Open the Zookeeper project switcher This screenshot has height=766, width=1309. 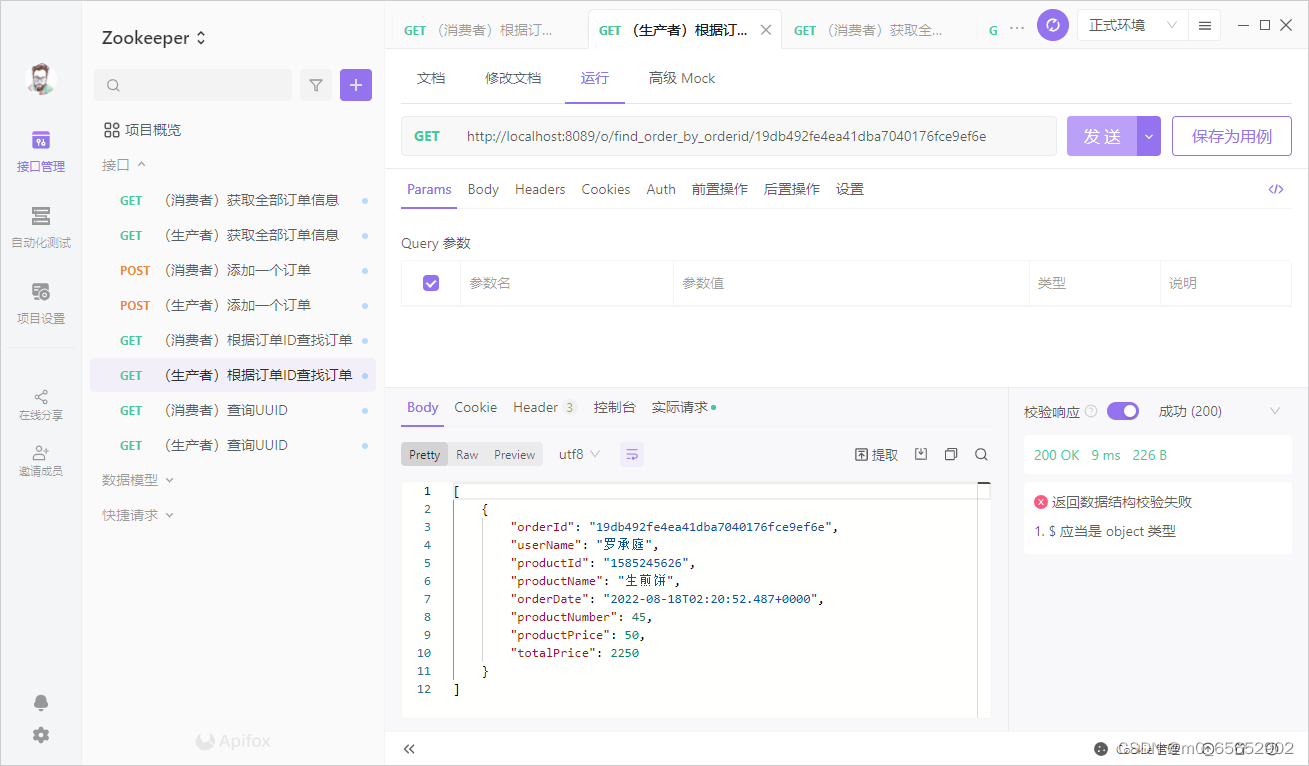pos(154,38)
